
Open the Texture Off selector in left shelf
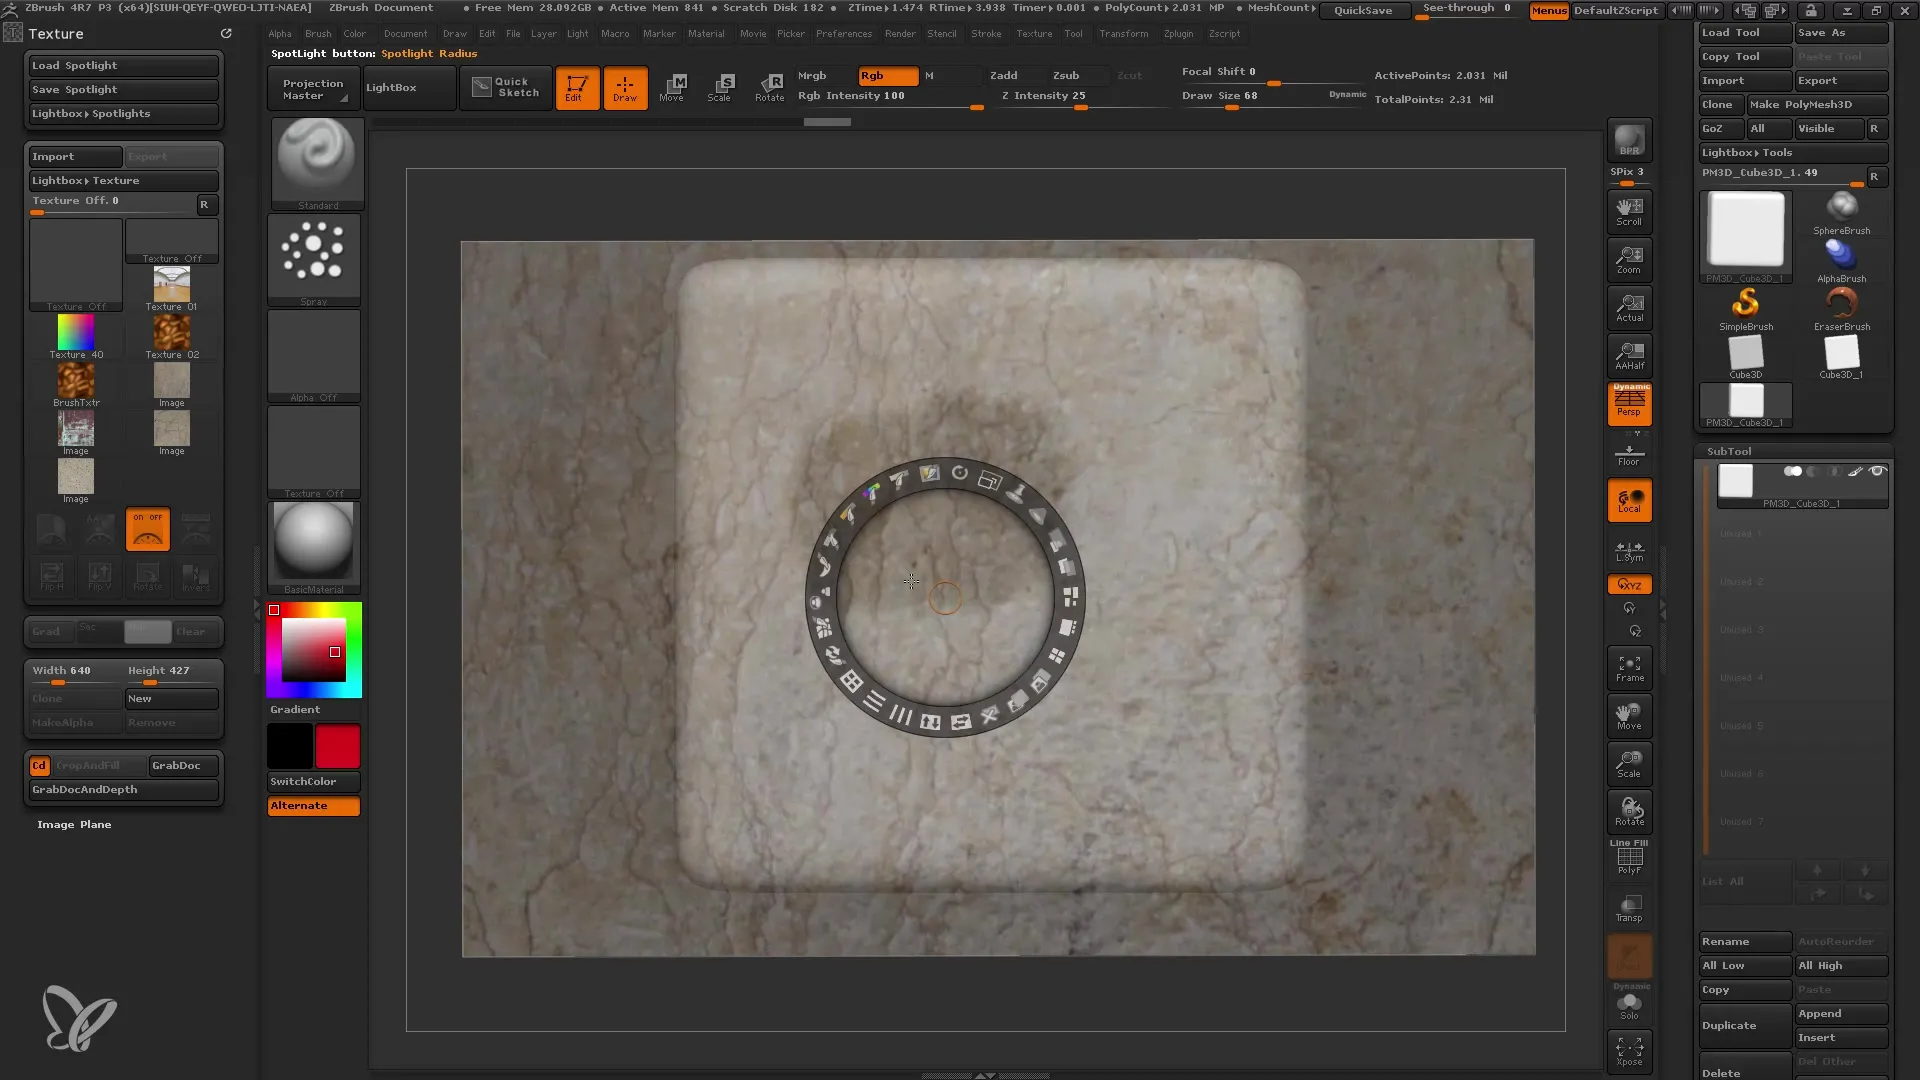click(314, 452)
